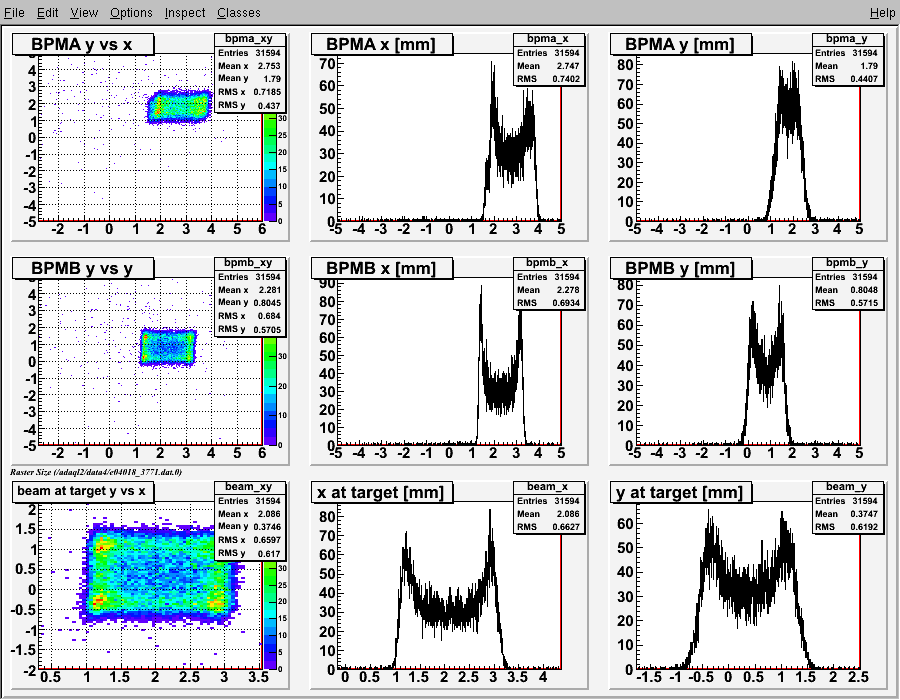900x700 pixels.
Task: Open the Help menu
Action: [882, 13]
